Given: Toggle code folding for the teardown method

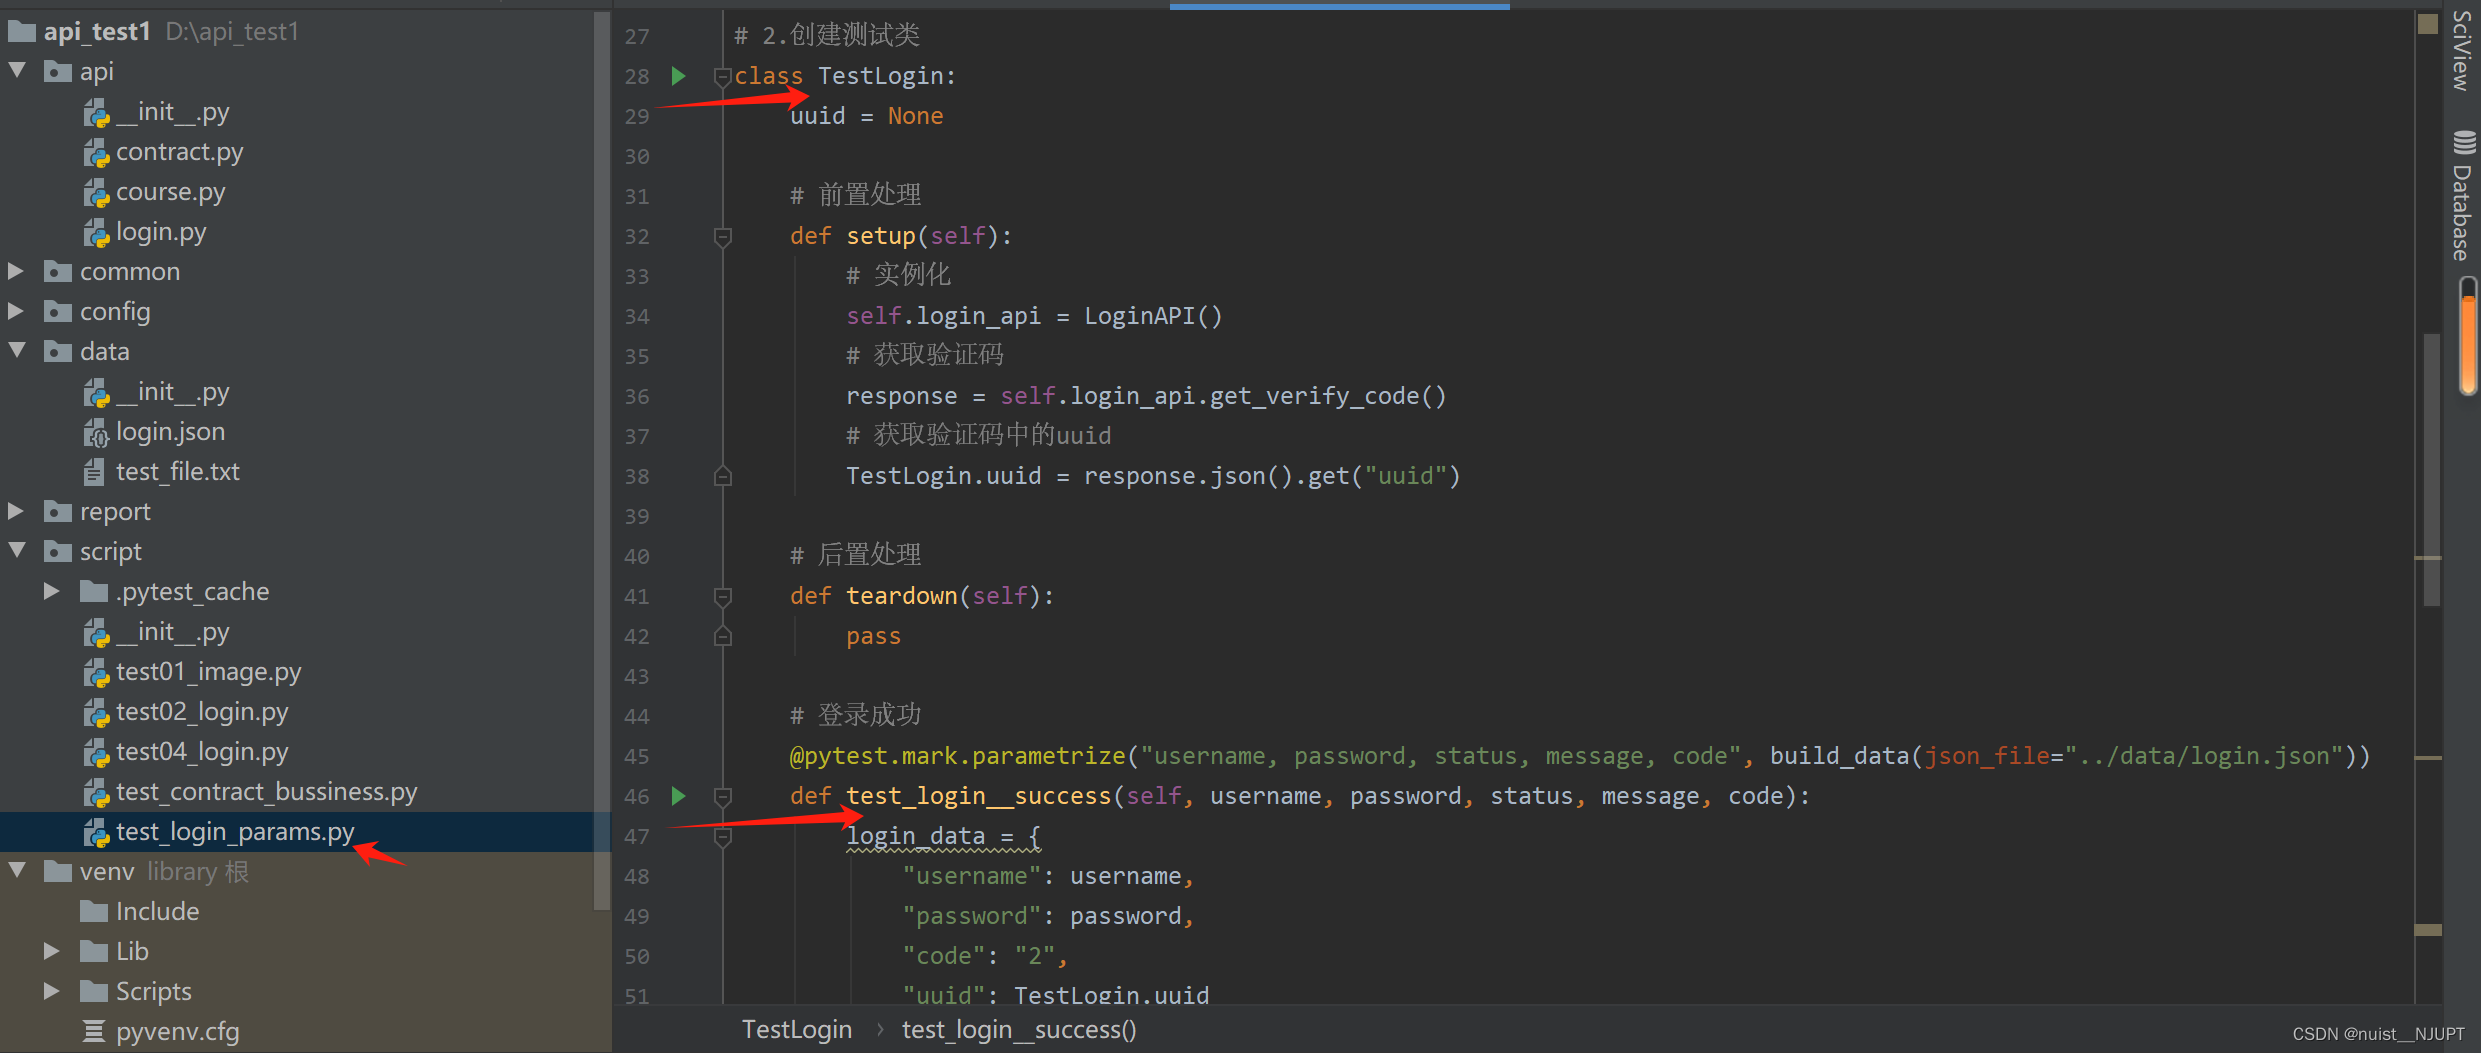Looking at the screenshot, I should click(722, 597).
